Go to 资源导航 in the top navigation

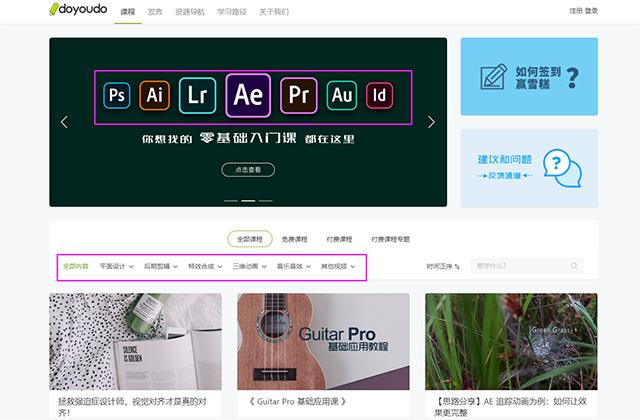pos(190,12)
